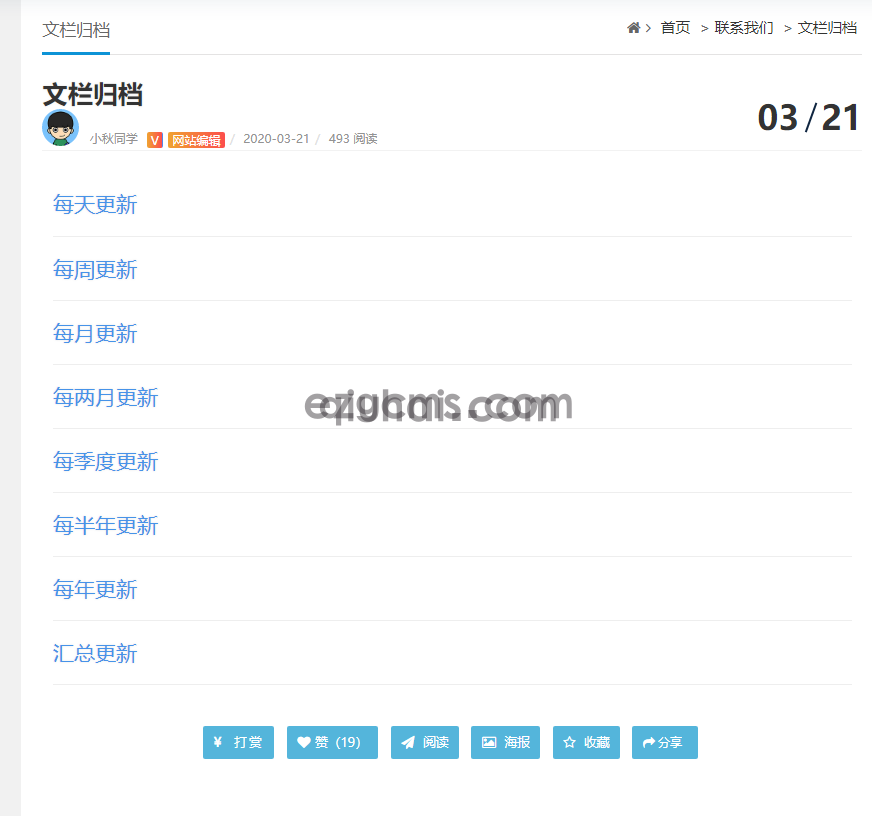This screenshot has width=872, height=816.
Task: Open the 每天更新 link
Action: point(95,205)
